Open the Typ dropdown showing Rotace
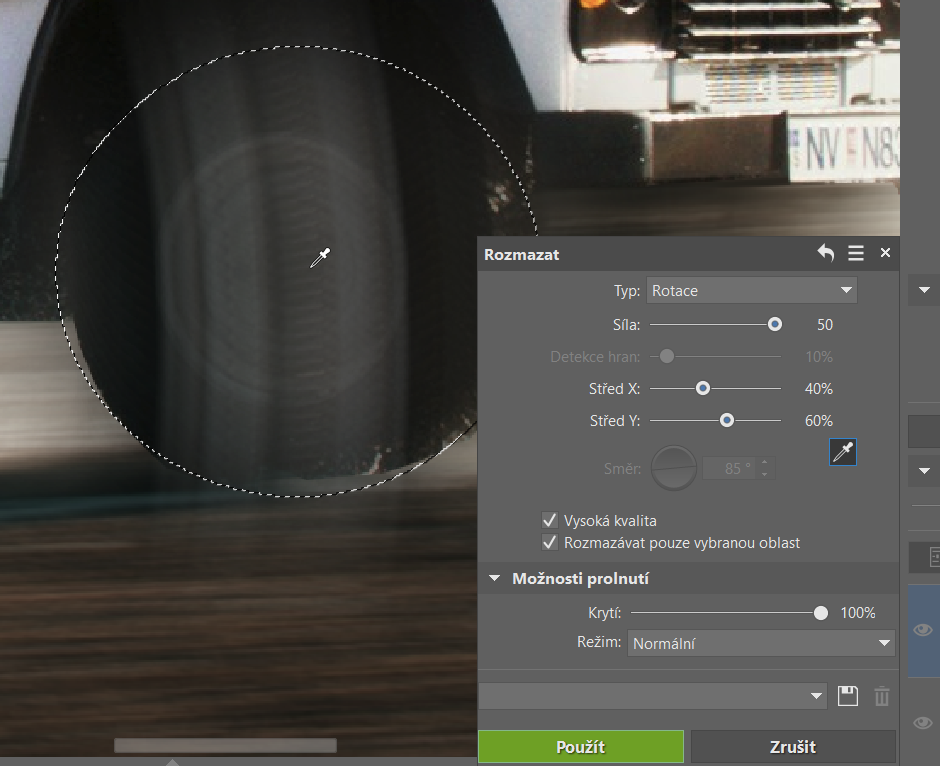 point(752,291)
